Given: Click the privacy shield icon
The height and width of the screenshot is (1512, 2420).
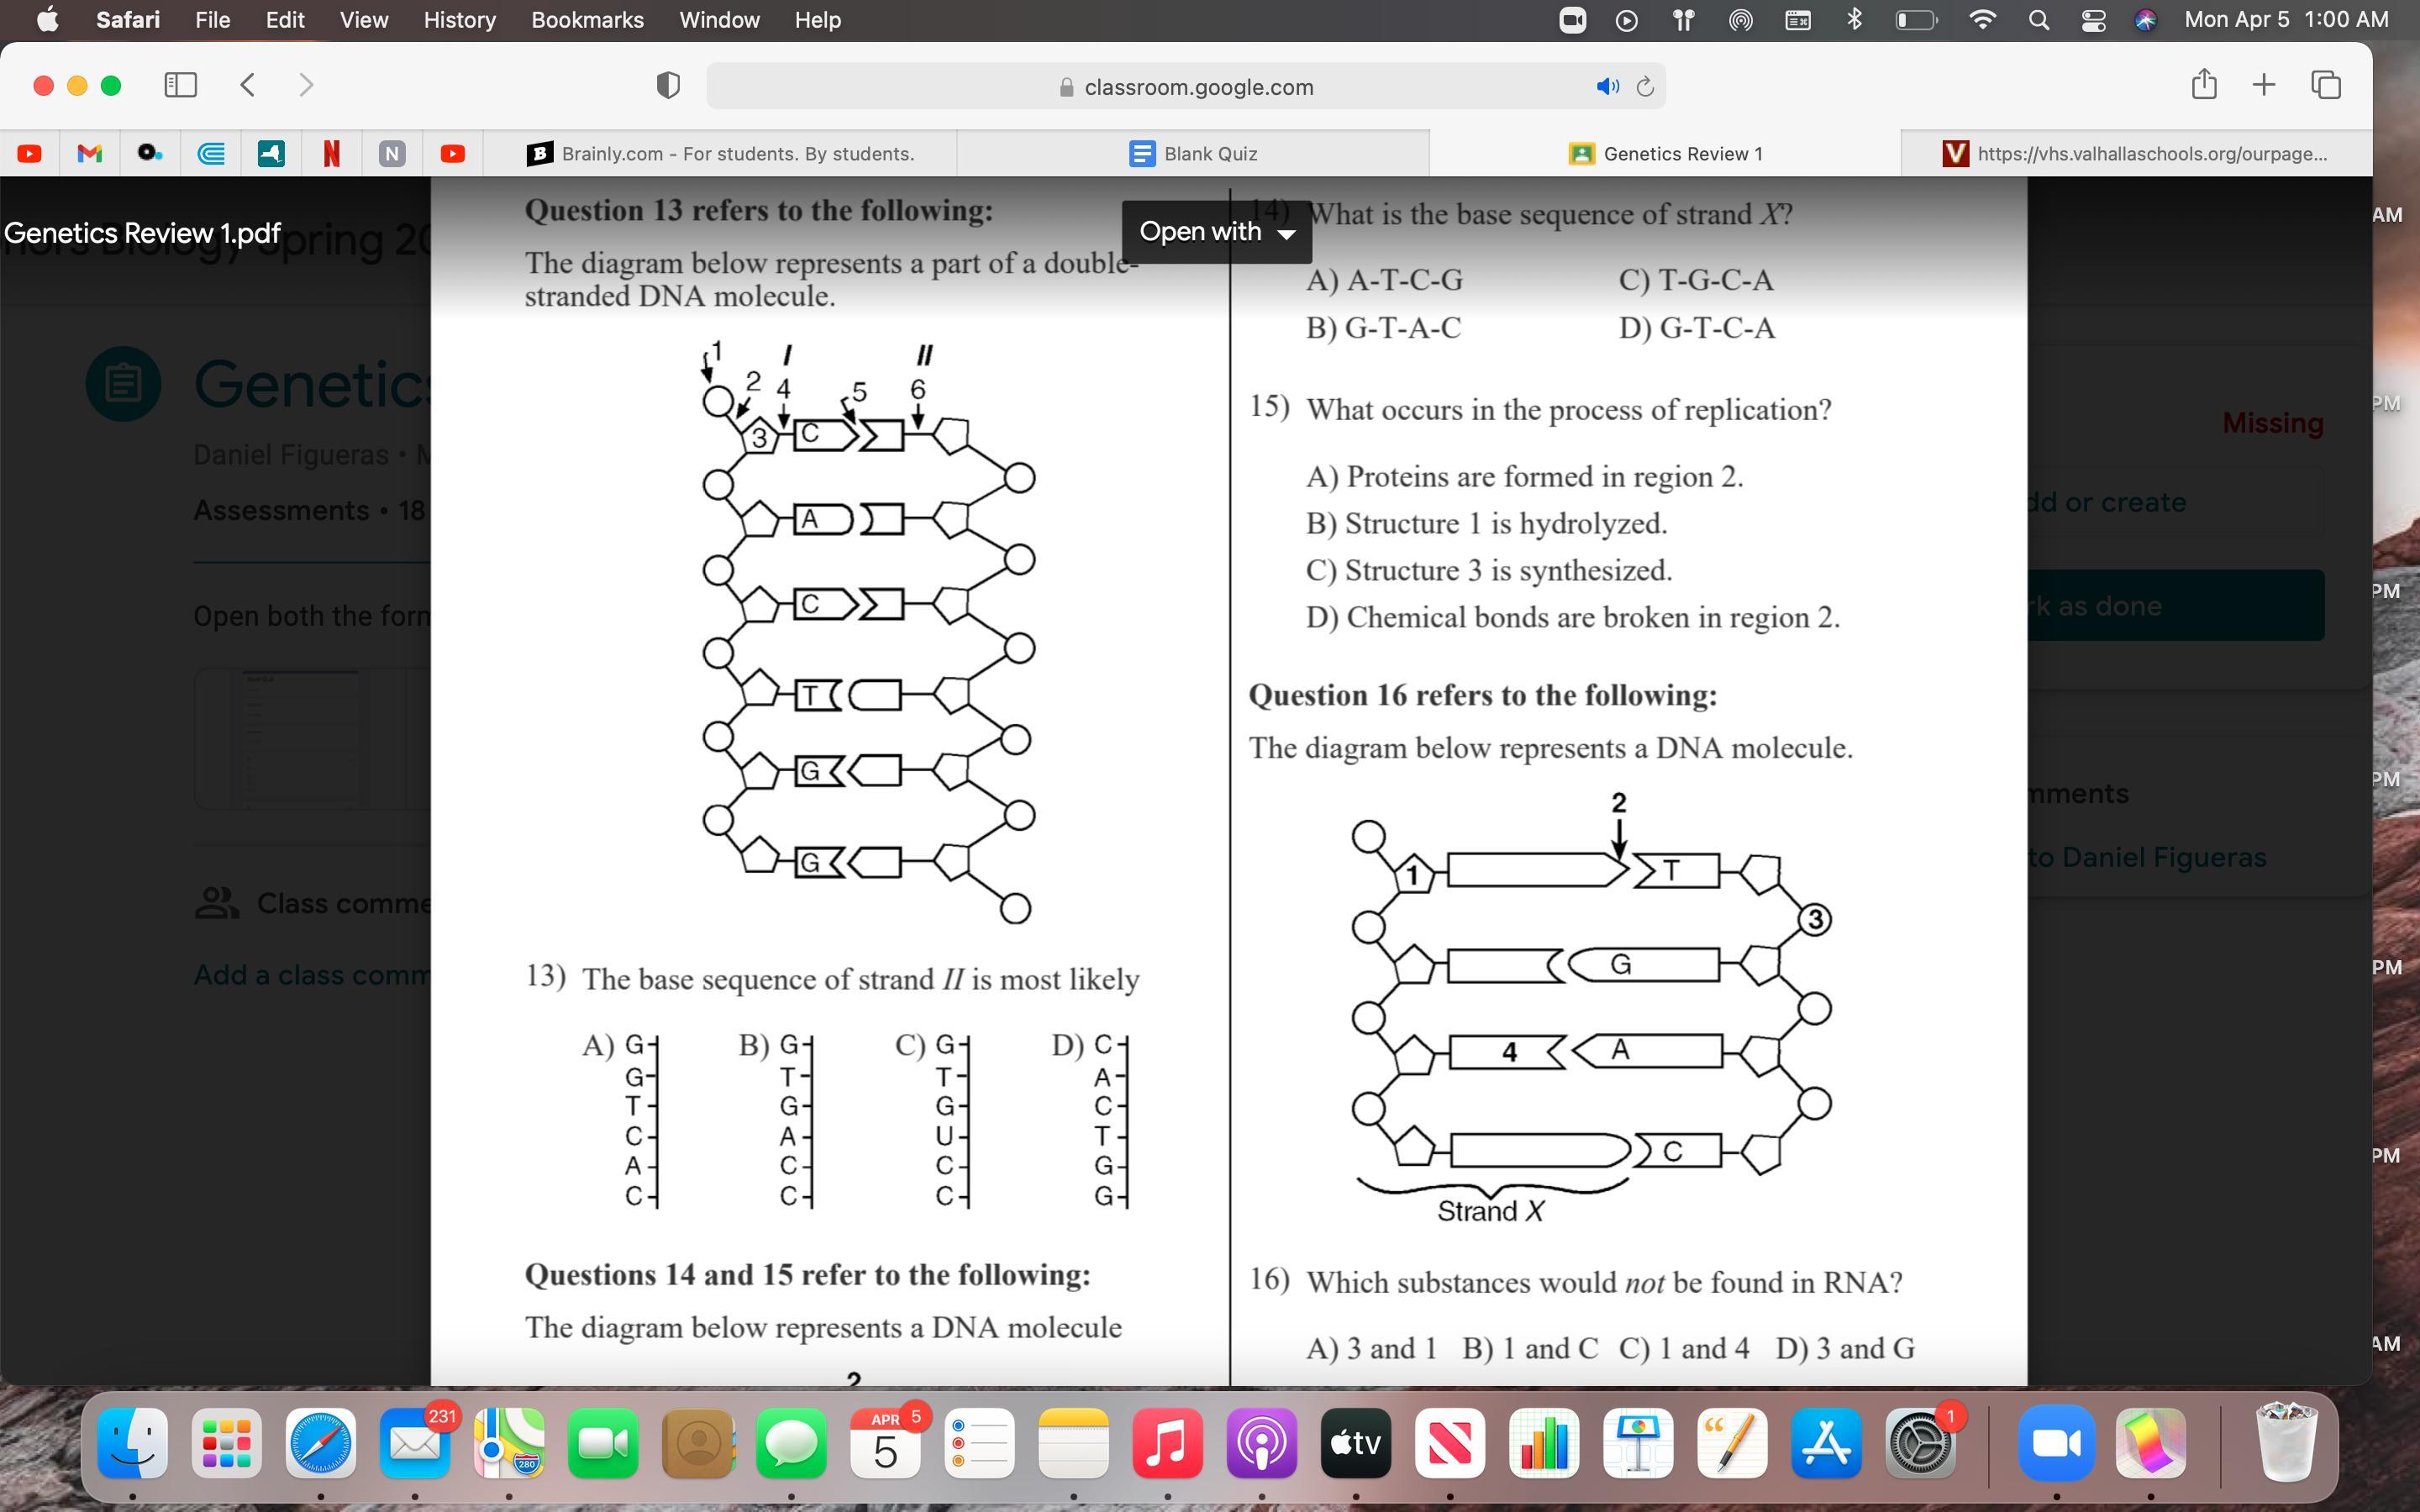Looking at the screenshot, I should click(x=668, y=86).
